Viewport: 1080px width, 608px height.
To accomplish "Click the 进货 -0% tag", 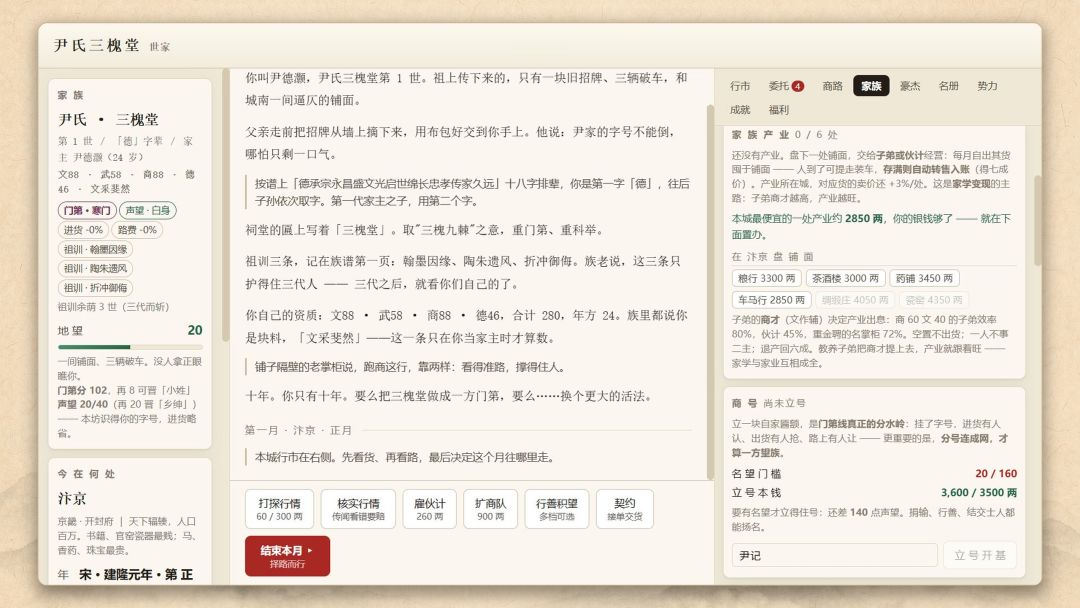I will (x=83, y=230).
